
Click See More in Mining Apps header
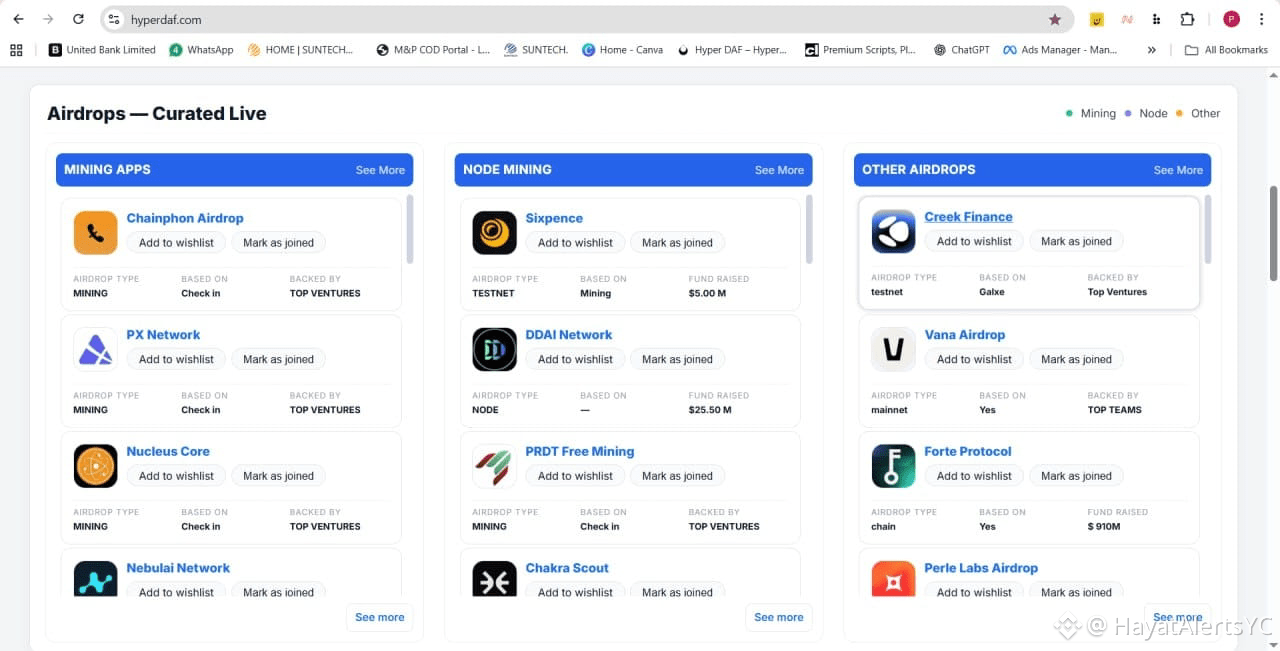click(x=380, y=170)
